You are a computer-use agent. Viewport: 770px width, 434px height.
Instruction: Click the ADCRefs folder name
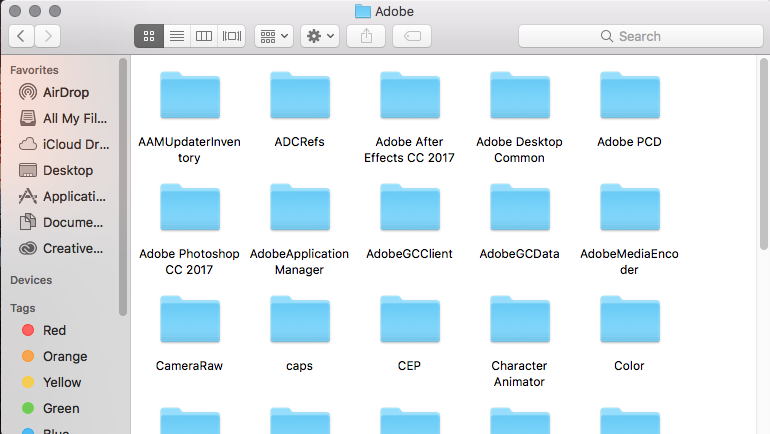pyautogui.click(x=300, y=142)
